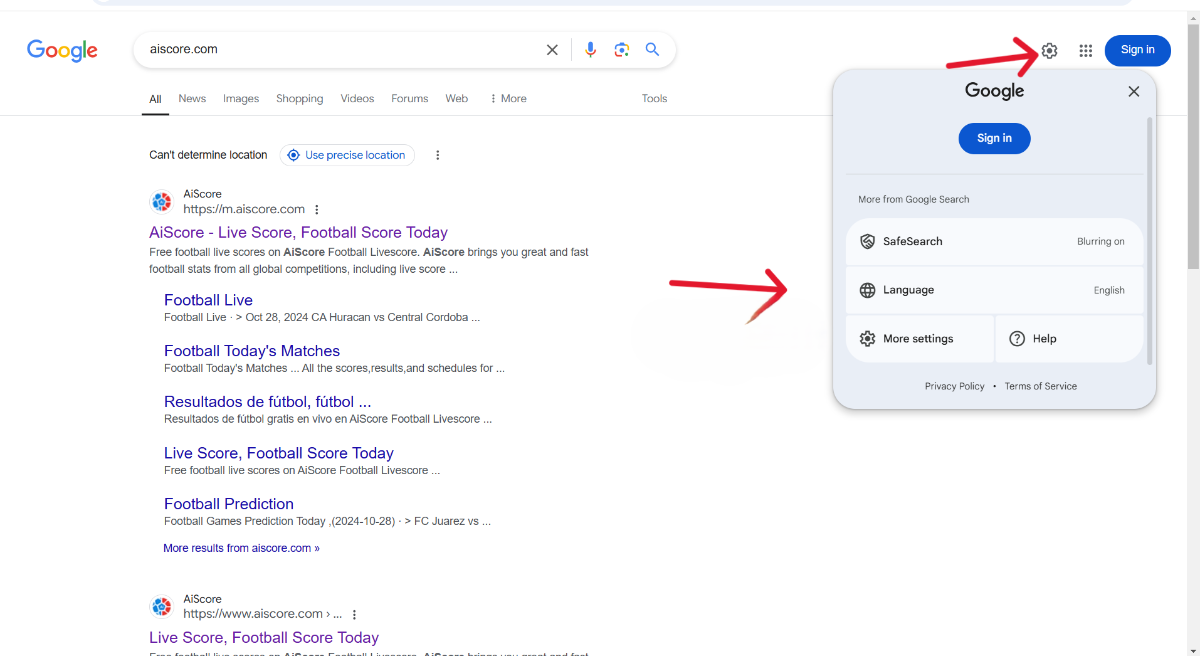Screen dimensions: 1200x656
Task: Click the More settings gear icon in panel
Action: 867,339
